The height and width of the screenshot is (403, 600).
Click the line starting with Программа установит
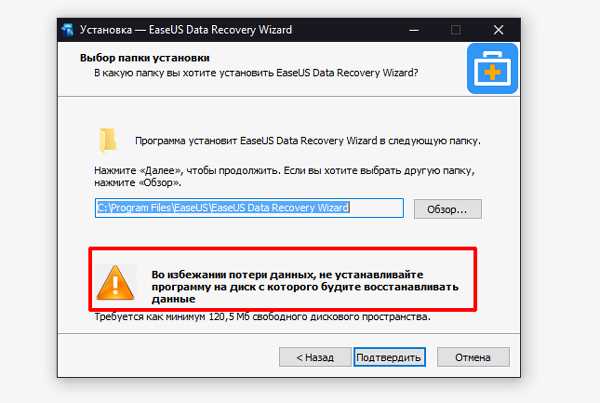coord(308,141)
